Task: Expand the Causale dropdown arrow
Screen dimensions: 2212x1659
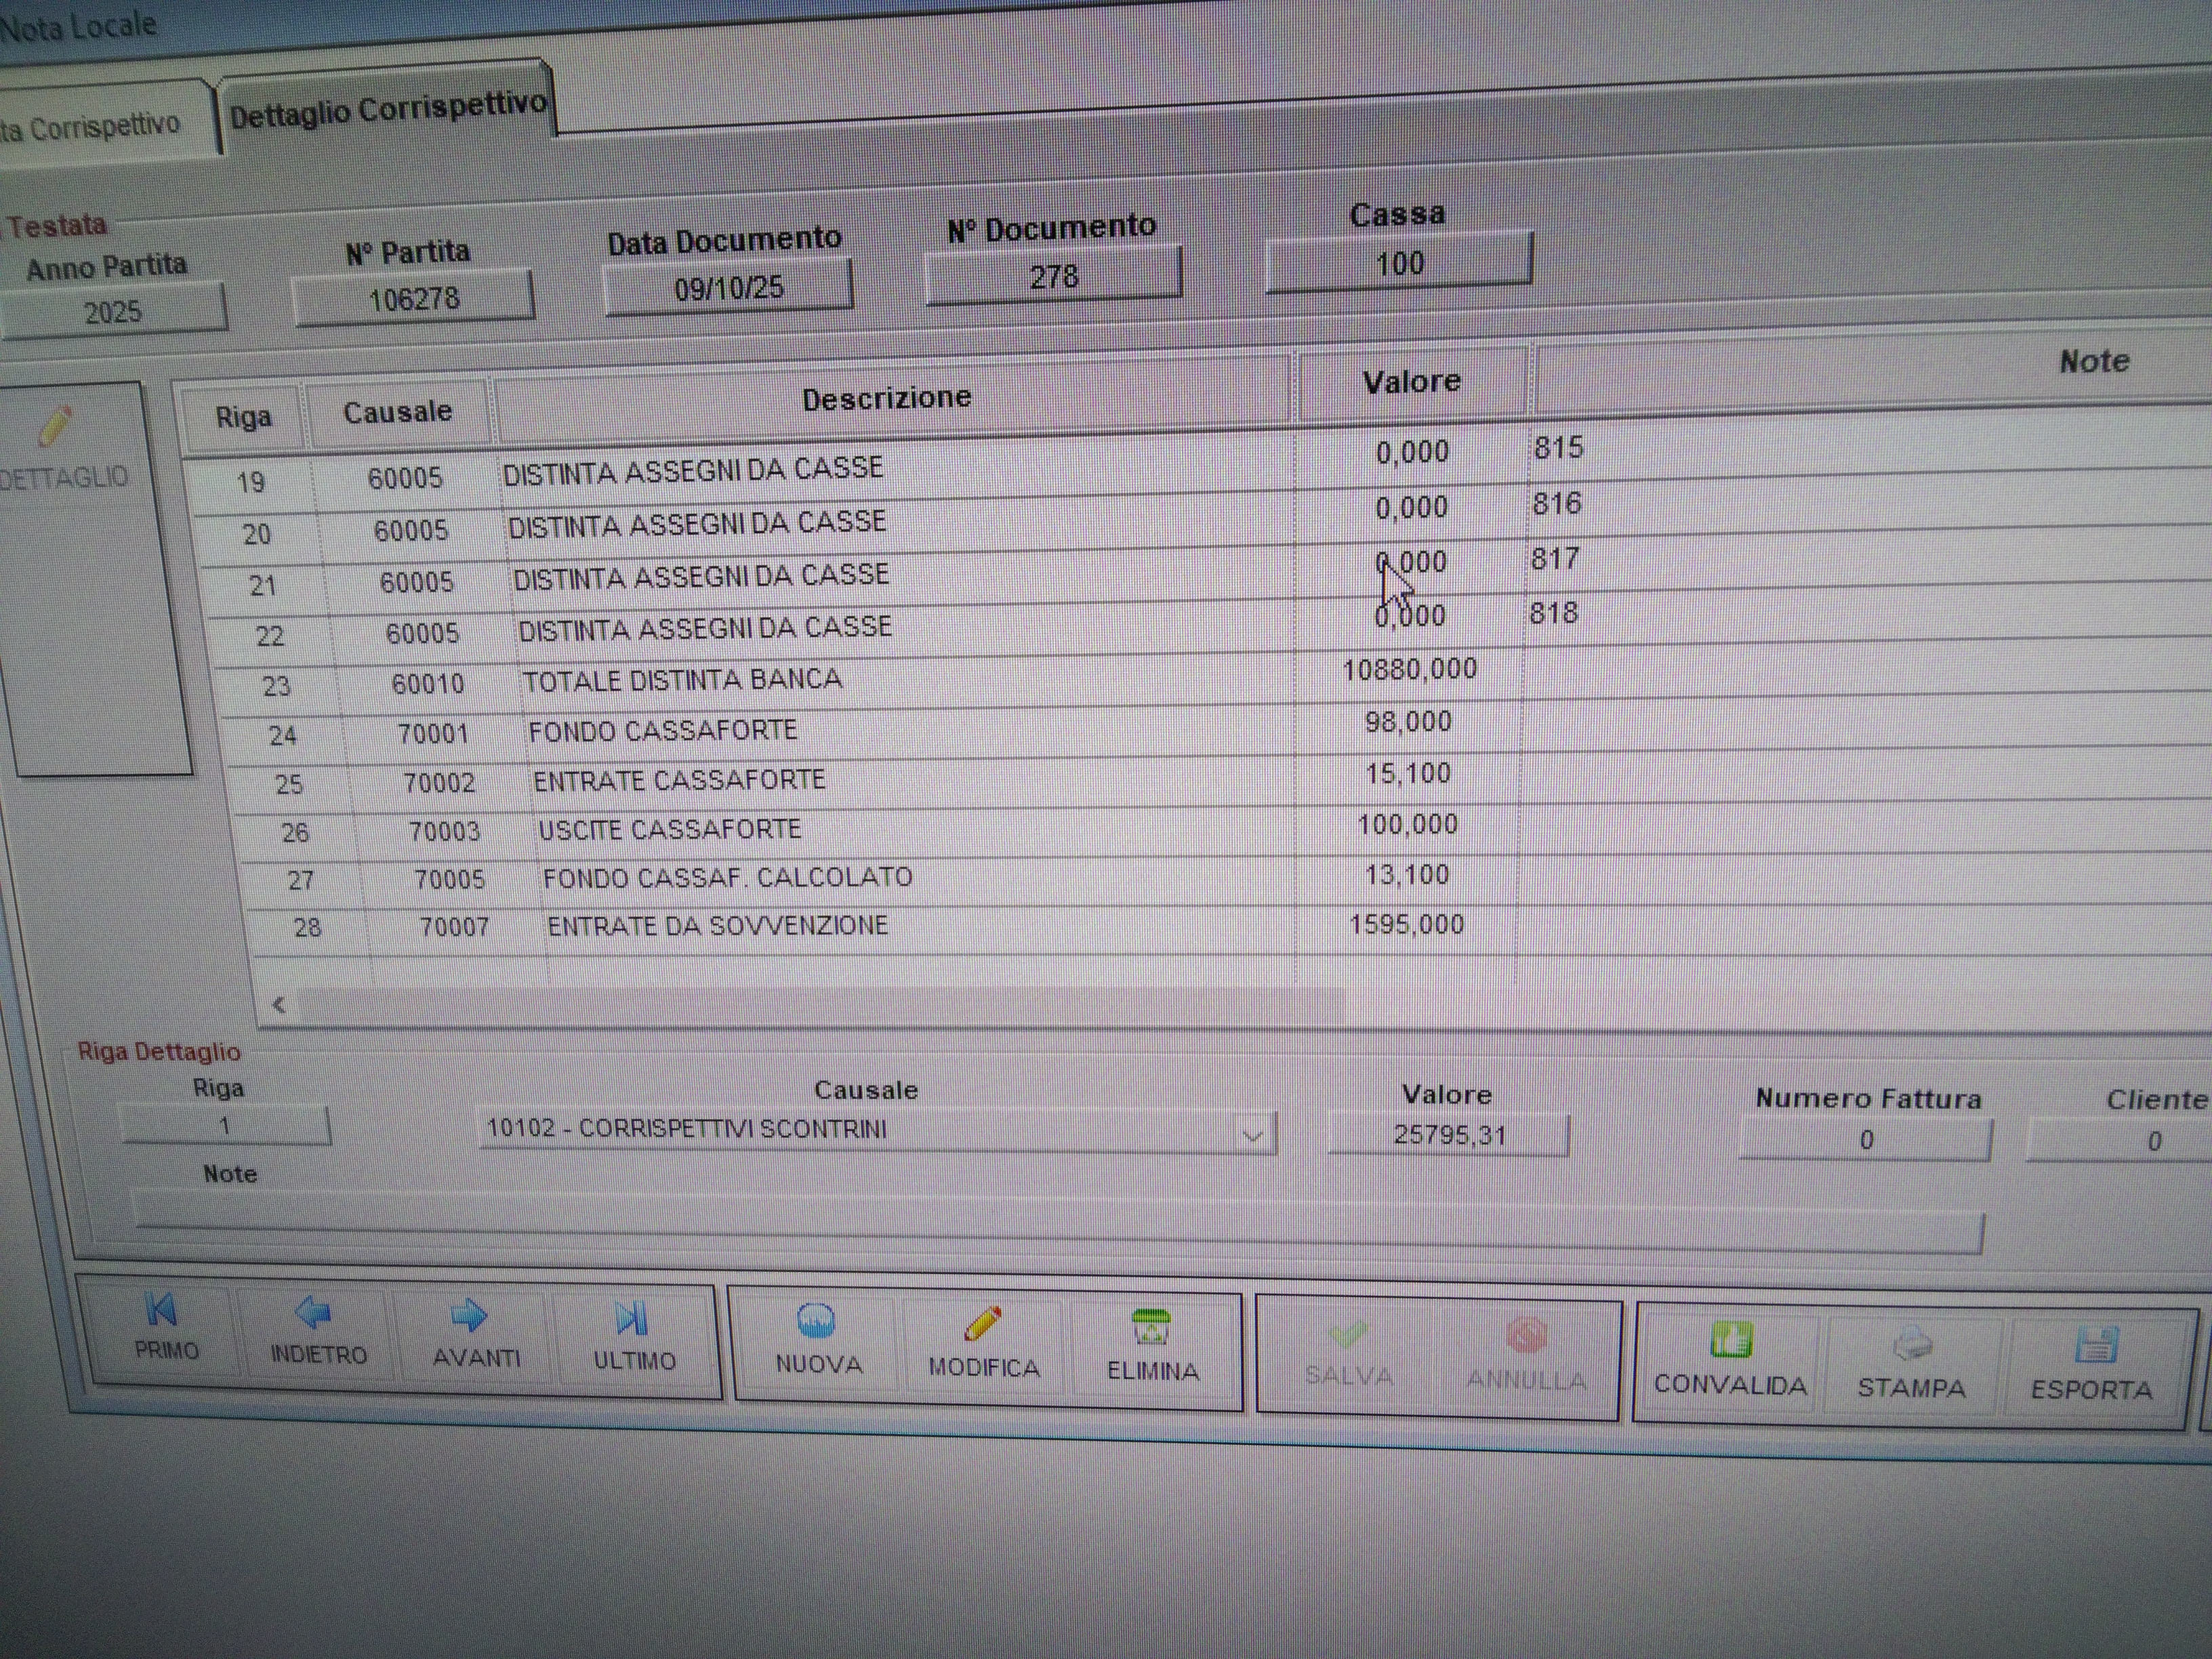Action: 1252,1136
